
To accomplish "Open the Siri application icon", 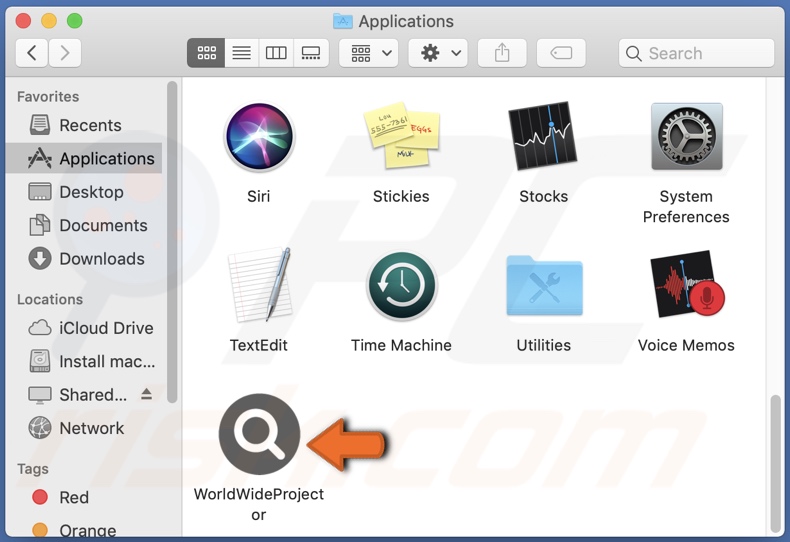I will [259, 137].
